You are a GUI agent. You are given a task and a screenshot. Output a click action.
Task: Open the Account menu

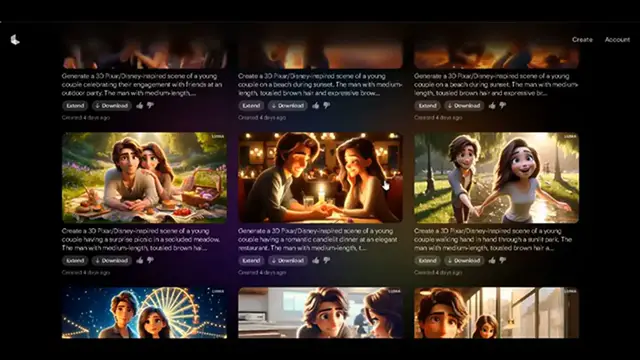(617, 40)
